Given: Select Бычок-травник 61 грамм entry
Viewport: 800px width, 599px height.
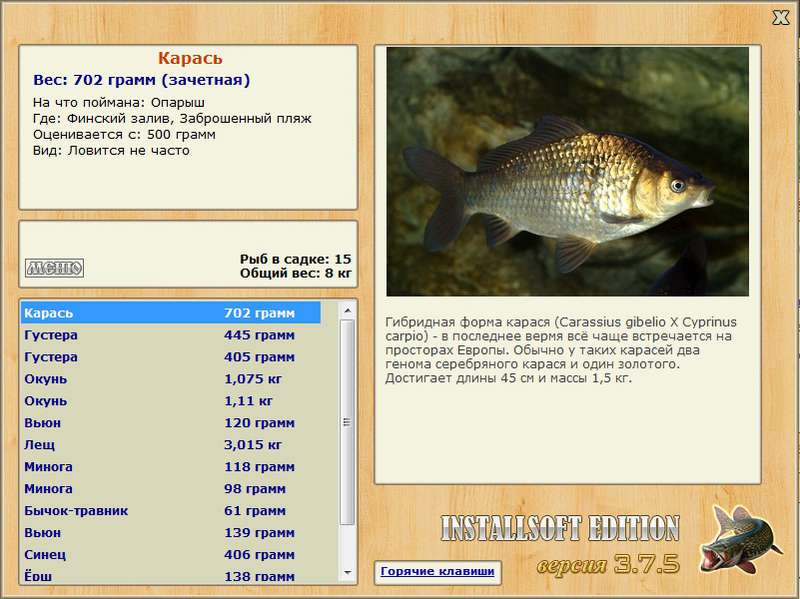Looking at the screenshot, I should point(171,510).
